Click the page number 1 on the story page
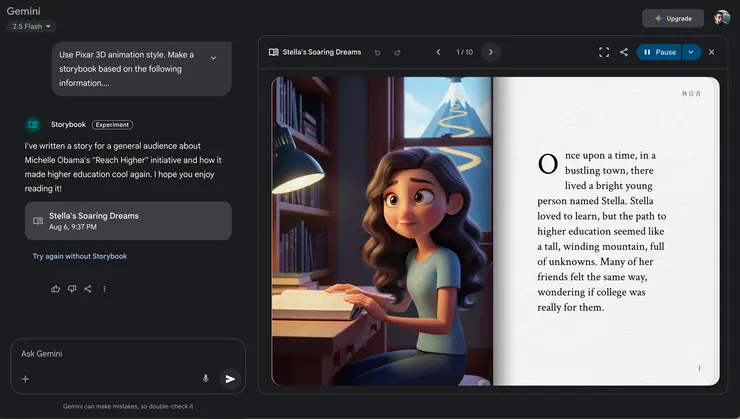 pyautogui.click(x=699, y=369)
